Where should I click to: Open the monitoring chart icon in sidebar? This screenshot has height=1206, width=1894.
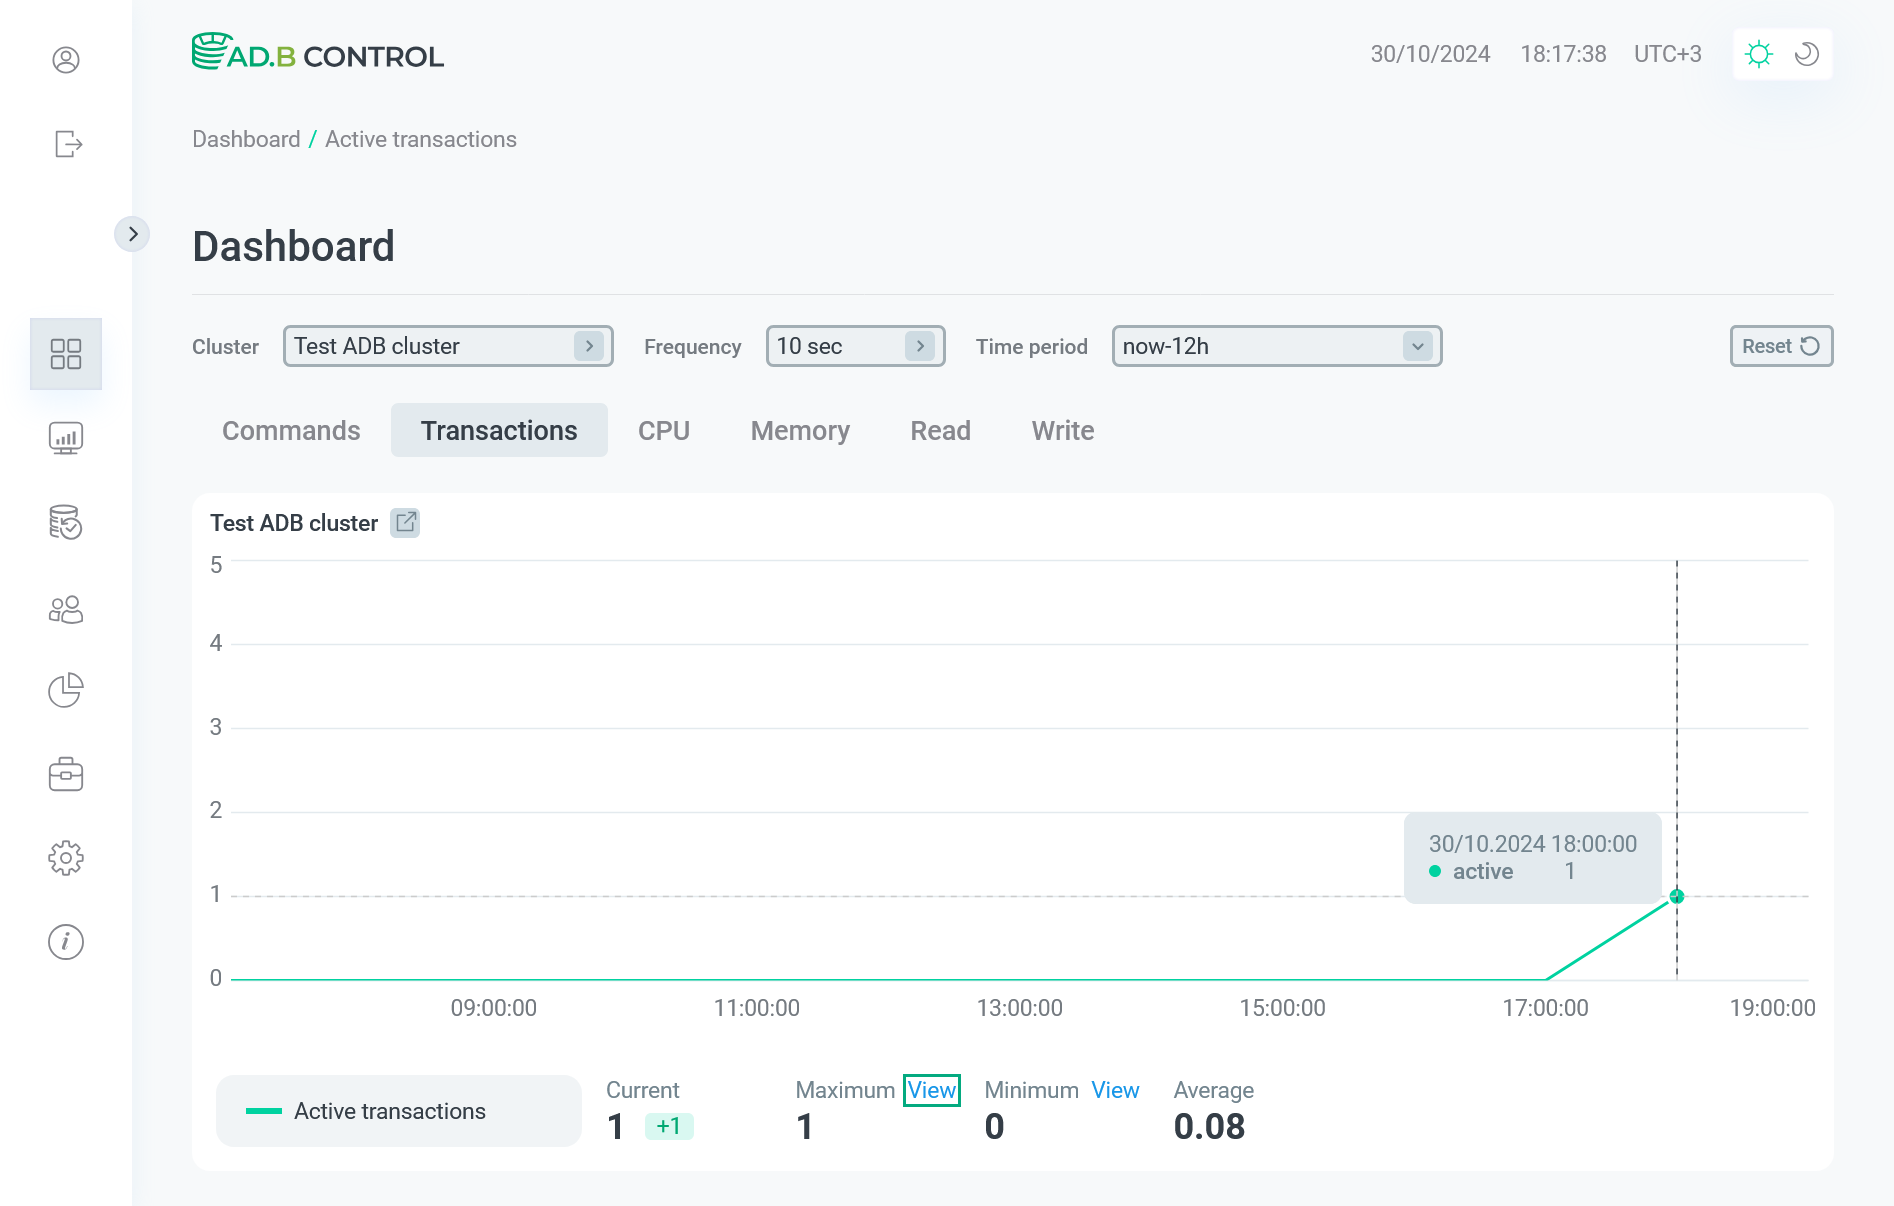pyautogui.click(x=66, y=438)
